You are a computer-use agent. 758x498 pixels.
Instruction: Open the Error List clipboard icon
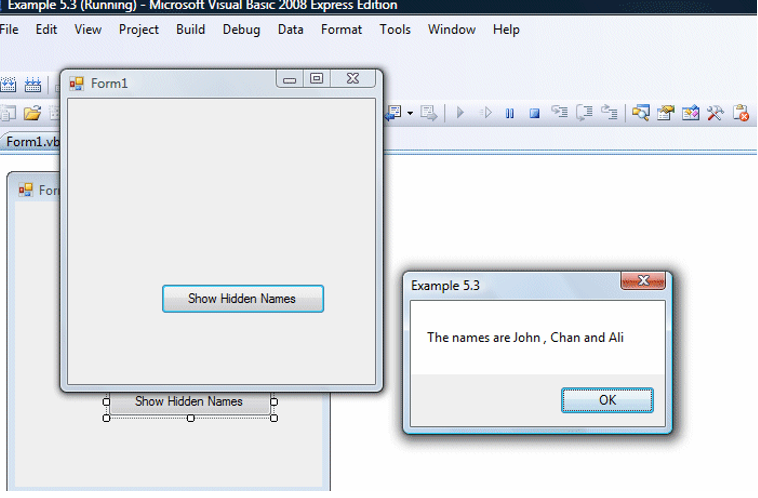click(741, 113)
